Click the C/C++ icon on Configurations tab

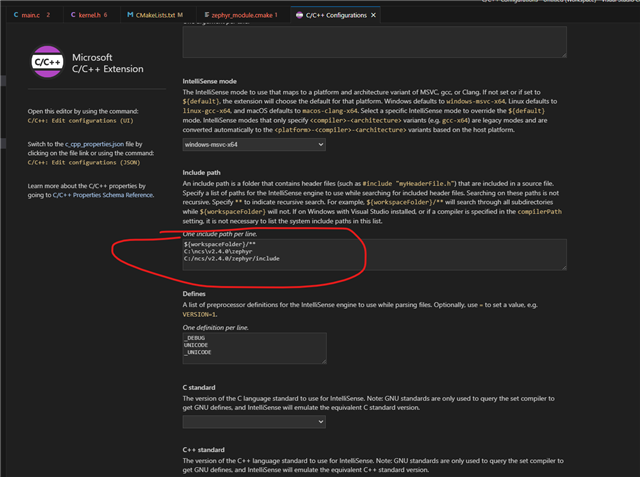click(299, 15)
